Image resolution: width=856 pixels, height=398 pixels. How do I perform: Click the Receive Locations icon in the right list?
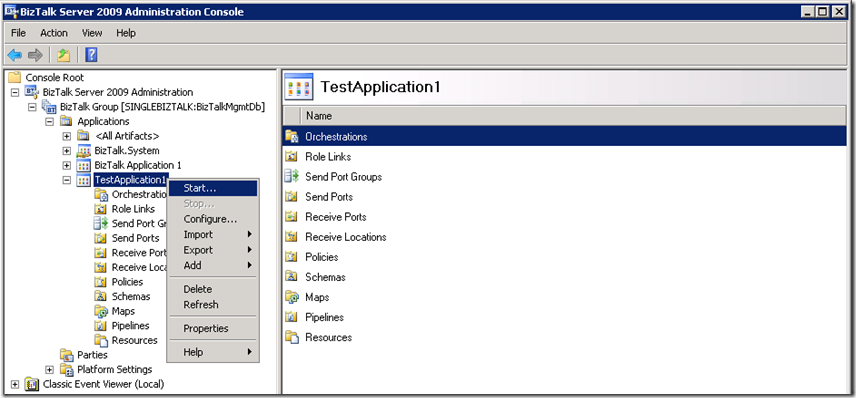(x=292, y=237)
